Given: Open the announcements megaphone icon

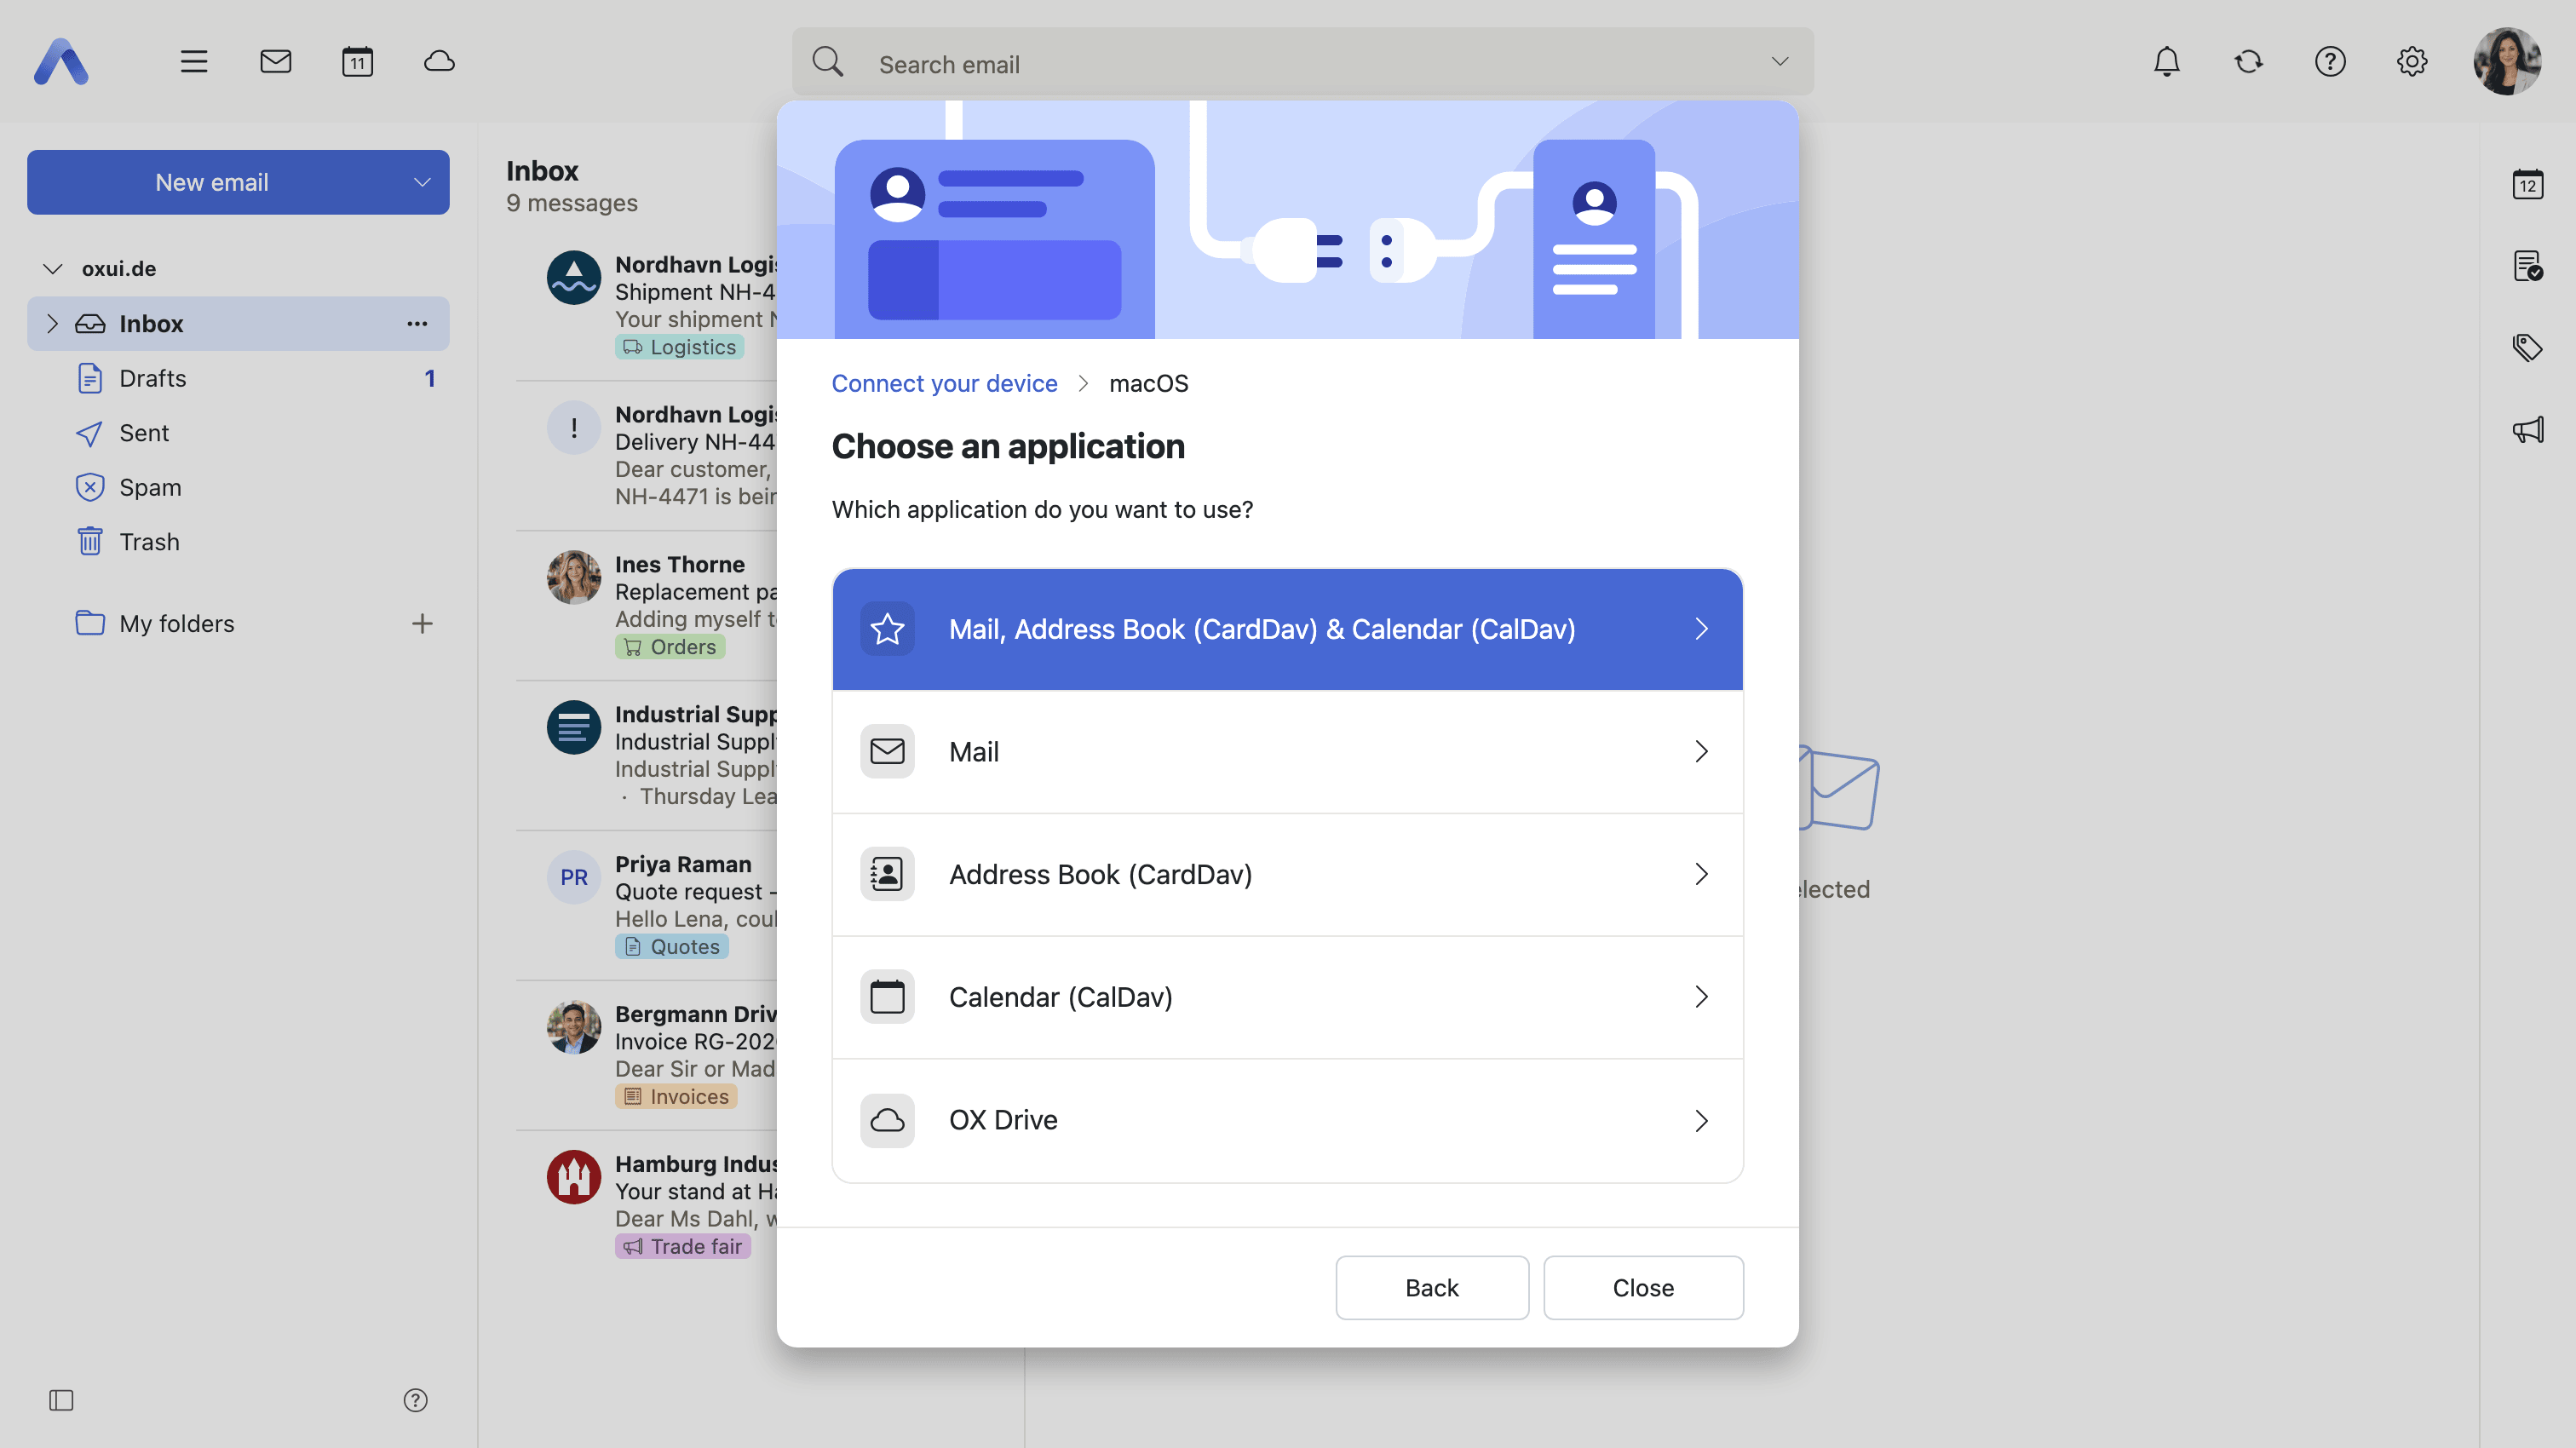Looking at the screenshot, I should coord(2527,430).
